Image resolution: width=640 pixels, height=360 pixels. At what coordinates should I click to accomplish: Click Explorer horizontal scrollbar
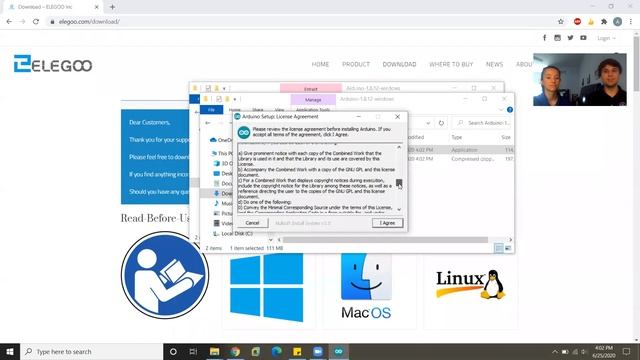click(x=385, y=240)
